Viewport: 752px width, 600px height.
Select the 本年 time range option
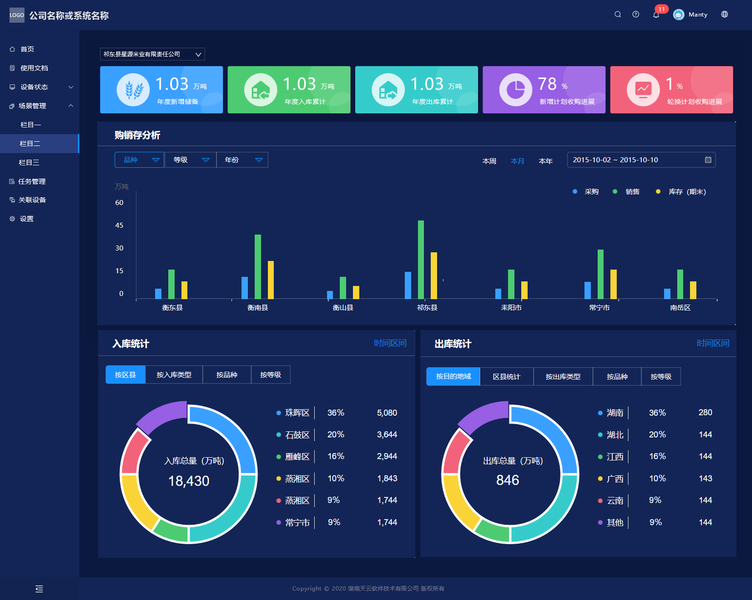pos(546,161)
